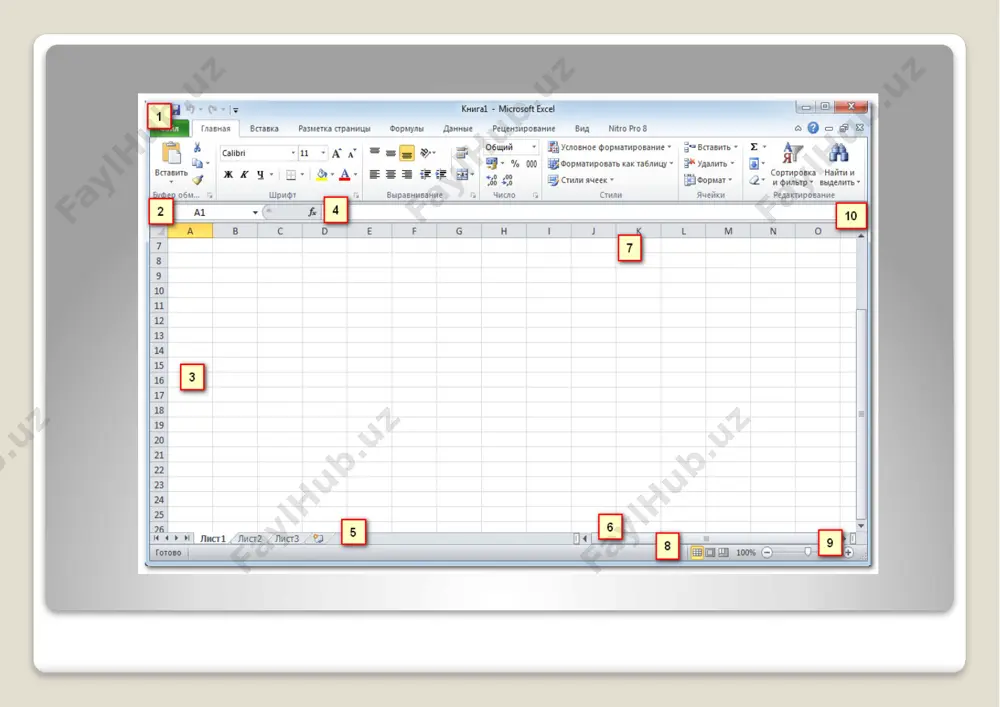Open the Name Box A1 dropdown arrow
1000x707 pixels.
coord(254,212)
